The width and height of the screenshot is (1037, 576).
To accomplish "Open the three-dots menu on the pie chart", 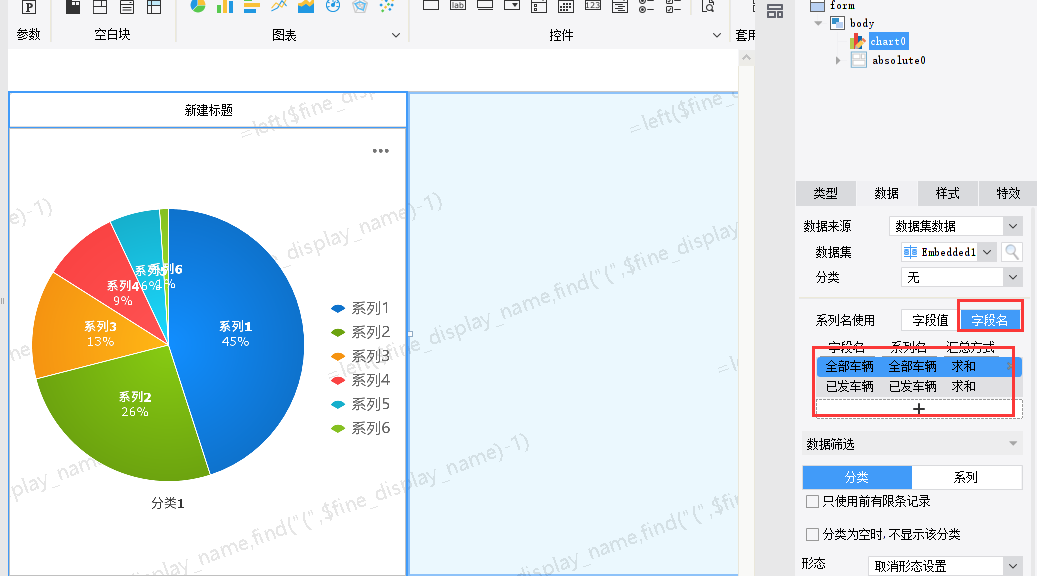I will 381,151.
